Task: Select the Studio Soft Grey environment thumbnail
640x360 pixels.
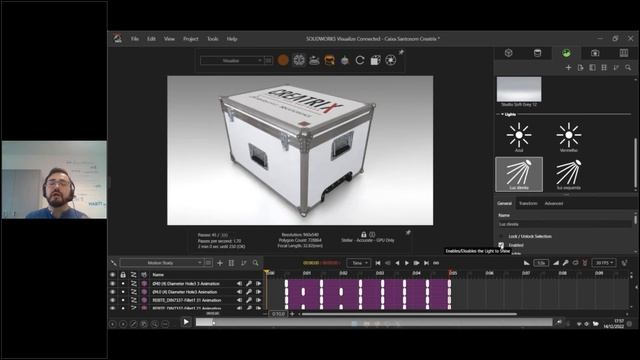Action: tap(519, 89)
